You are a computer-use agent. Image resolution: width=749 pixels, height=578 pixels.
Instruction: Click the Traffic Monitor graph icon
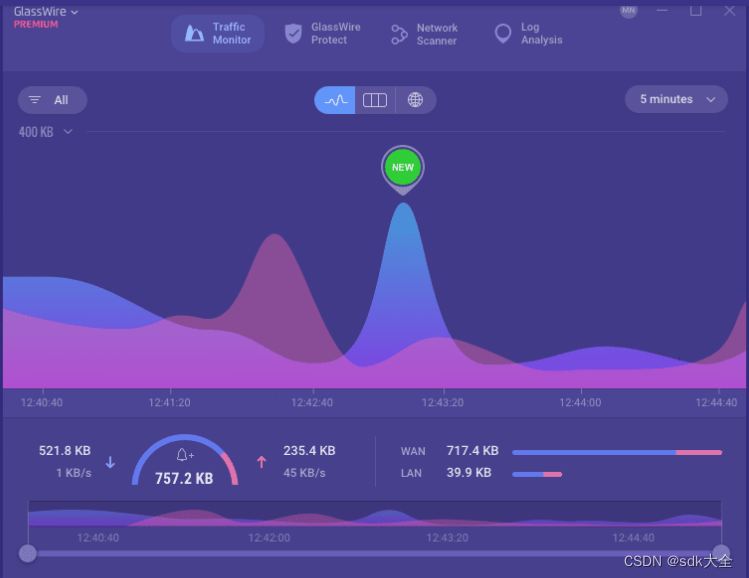pos(194,33)
